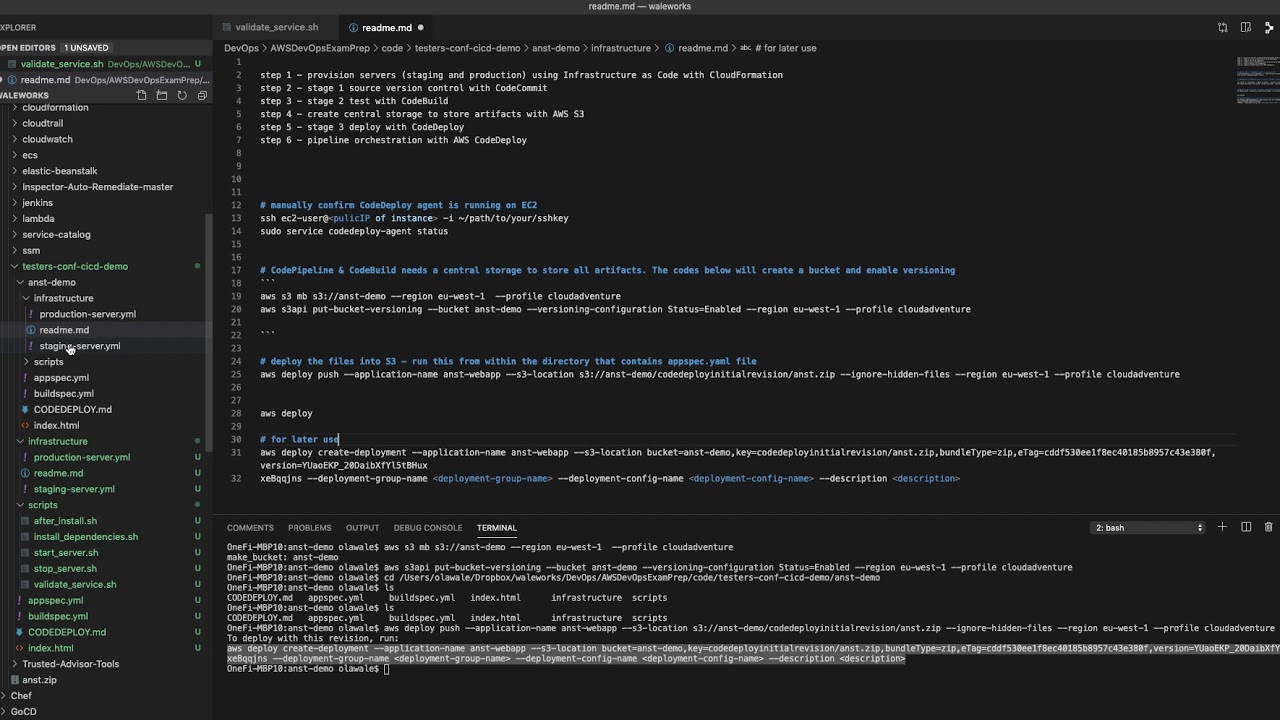Viewport: 1280px width, 720px height.
Task: Expand the cloudwatch folder
Action: (47, 139)
